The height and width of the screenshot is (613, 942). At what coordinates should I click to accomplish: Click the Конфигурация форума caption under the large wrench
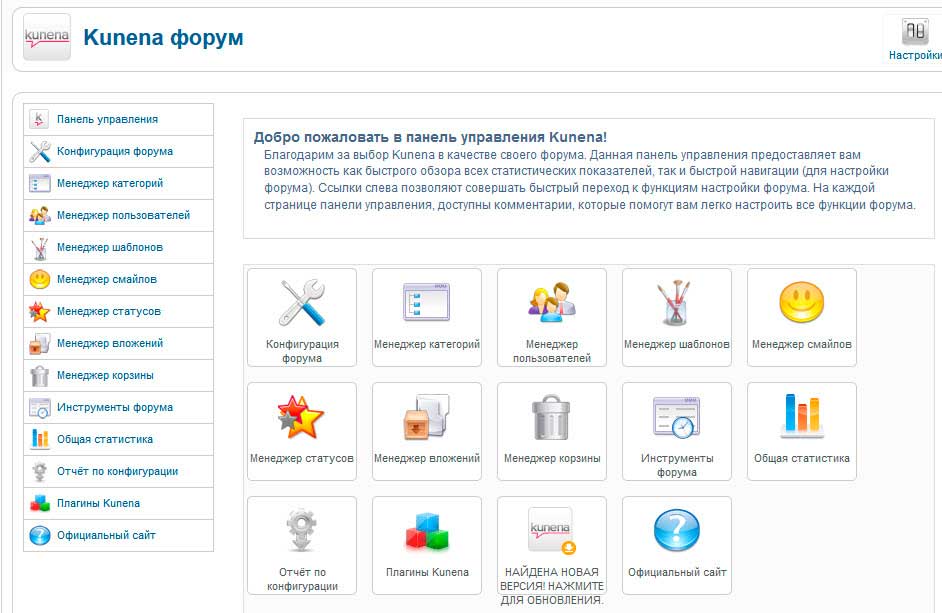pyautogui.click(x=302, y=351)
